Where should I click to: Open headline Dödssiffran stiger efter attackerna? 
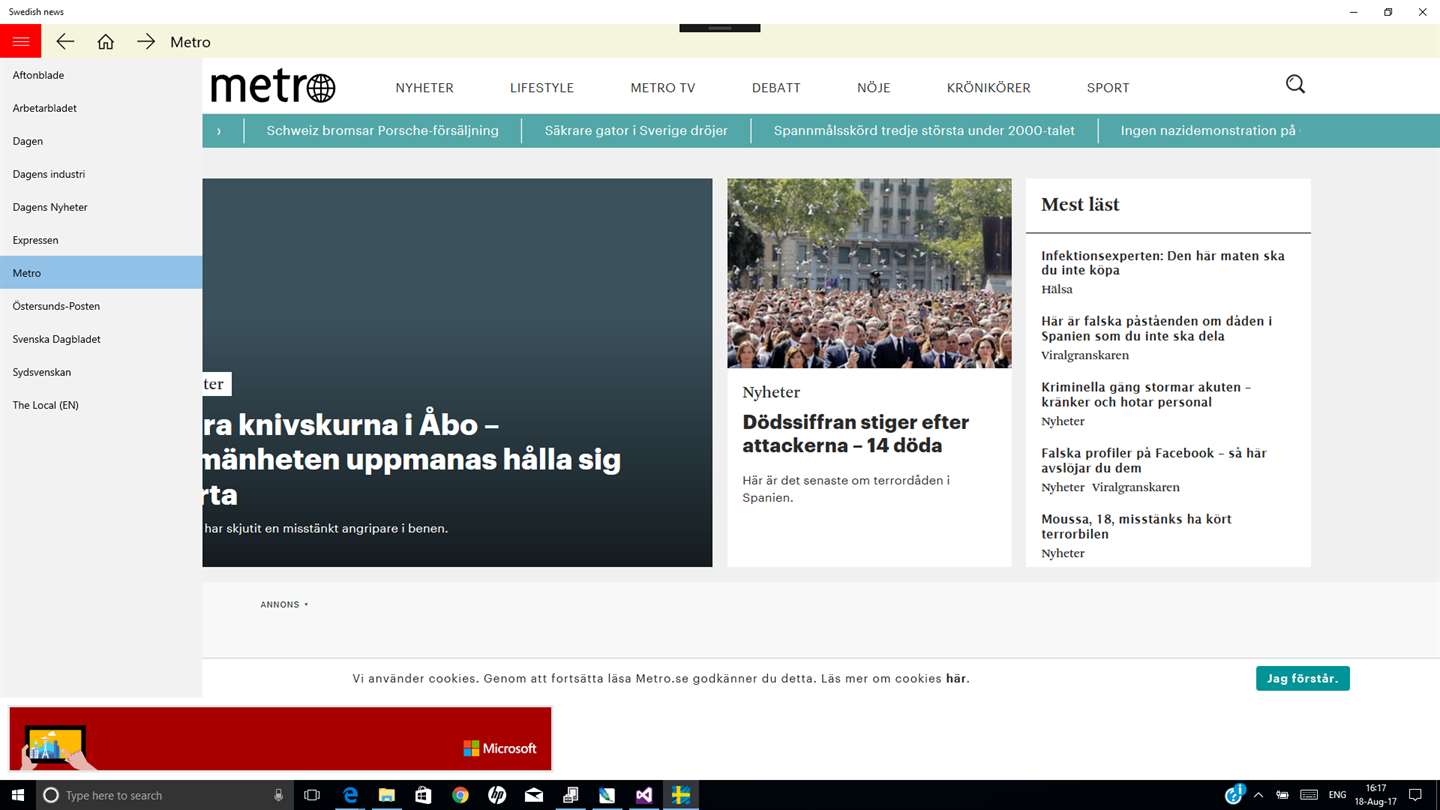click(x=855, y=434)
